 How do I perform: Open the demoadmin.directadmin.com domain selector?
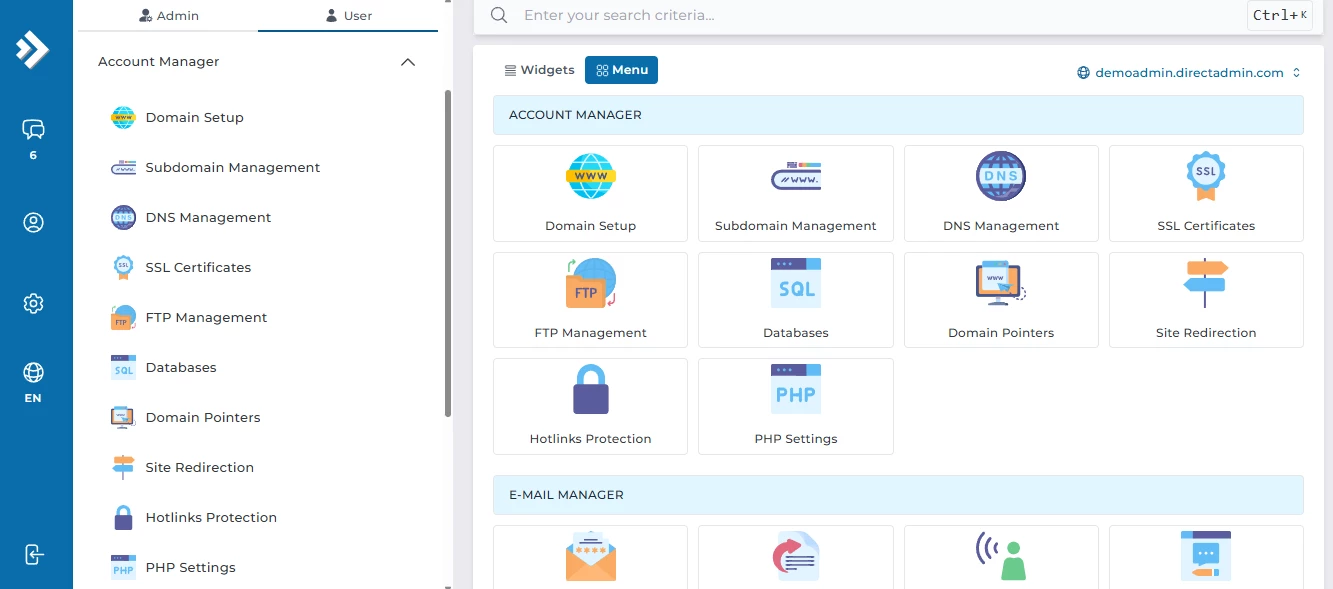click(1189, 73)
